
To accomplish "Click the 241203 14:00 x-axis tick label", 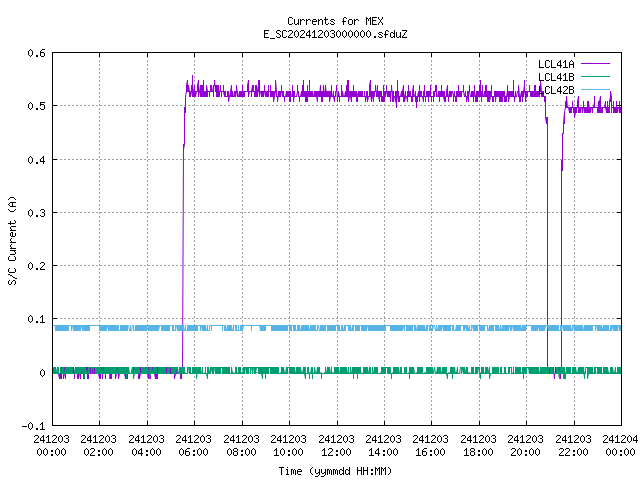I will (383, 446).
